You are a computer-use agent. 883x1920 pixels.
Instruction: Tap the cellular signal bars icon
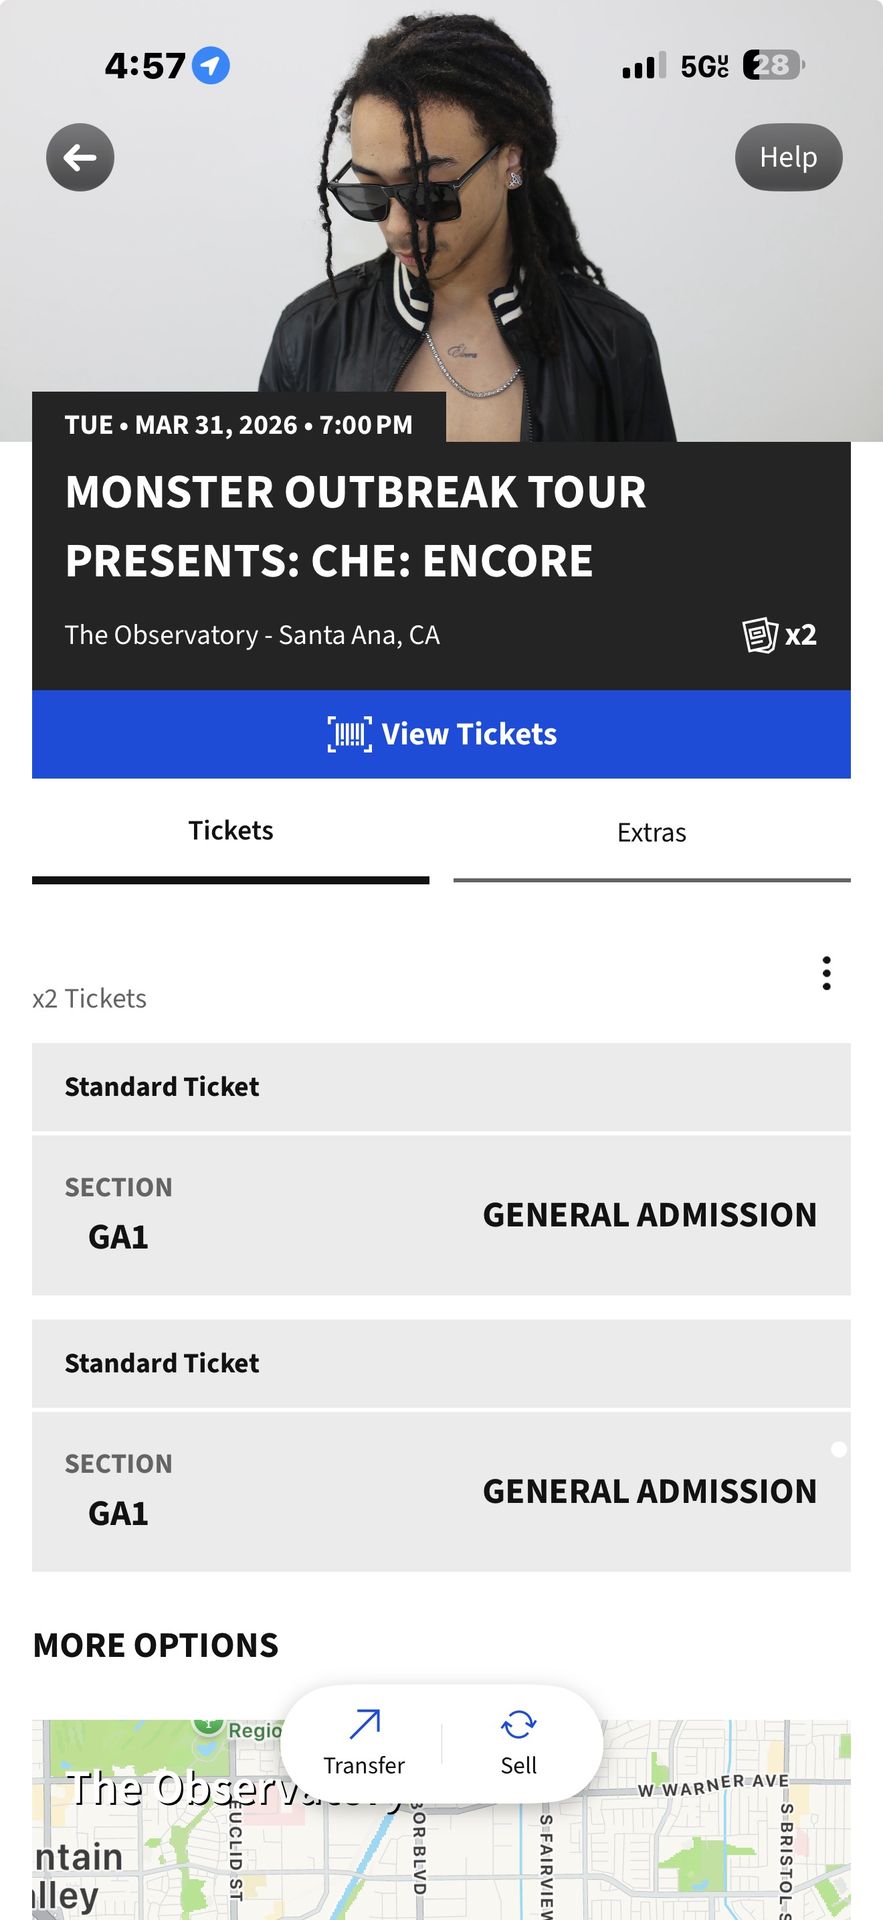[643, 67]
